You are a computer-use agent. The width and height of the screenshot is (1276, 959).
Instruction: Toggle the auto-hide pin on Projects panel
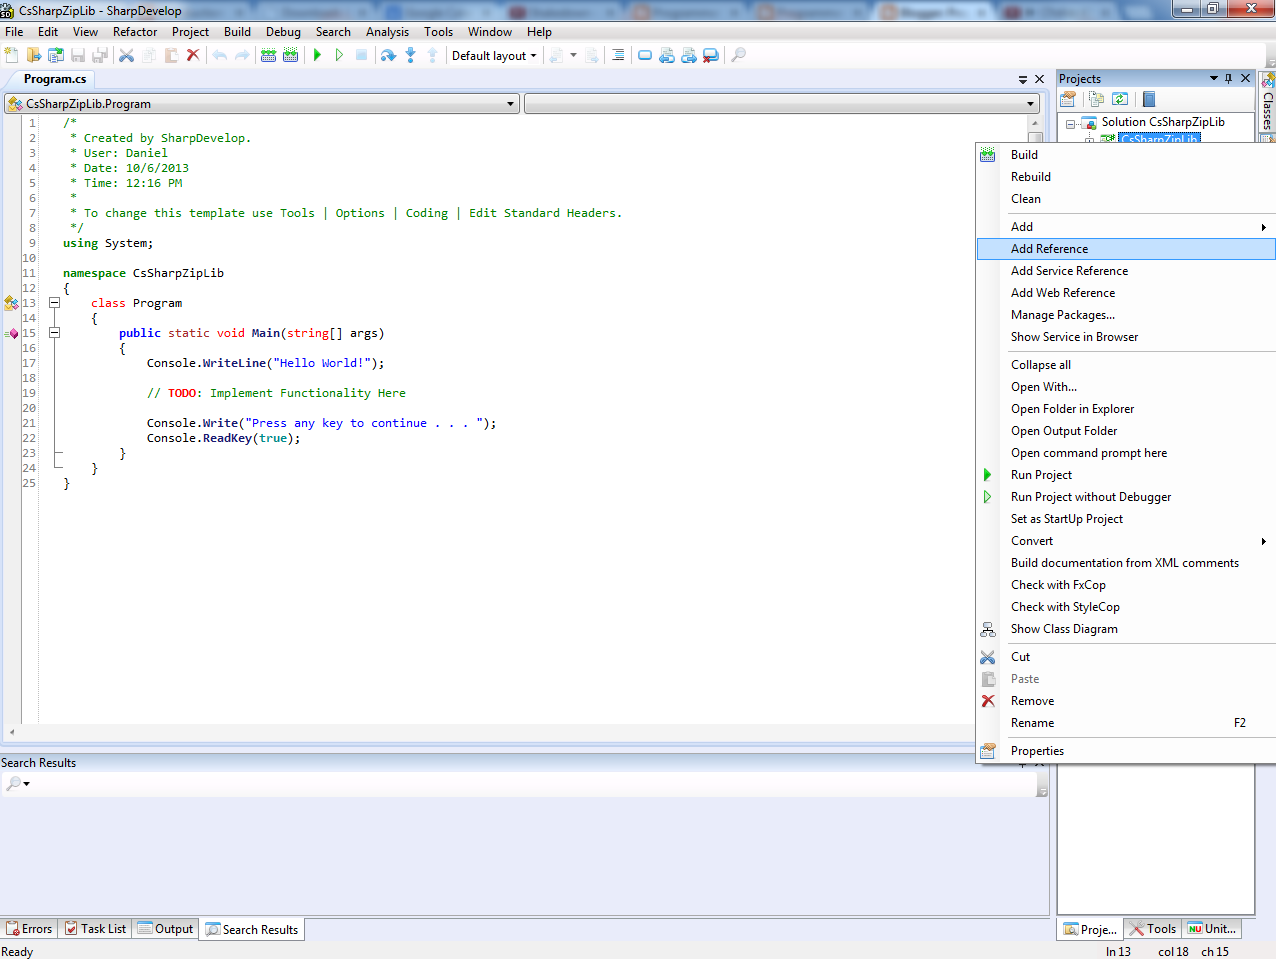1229,78
